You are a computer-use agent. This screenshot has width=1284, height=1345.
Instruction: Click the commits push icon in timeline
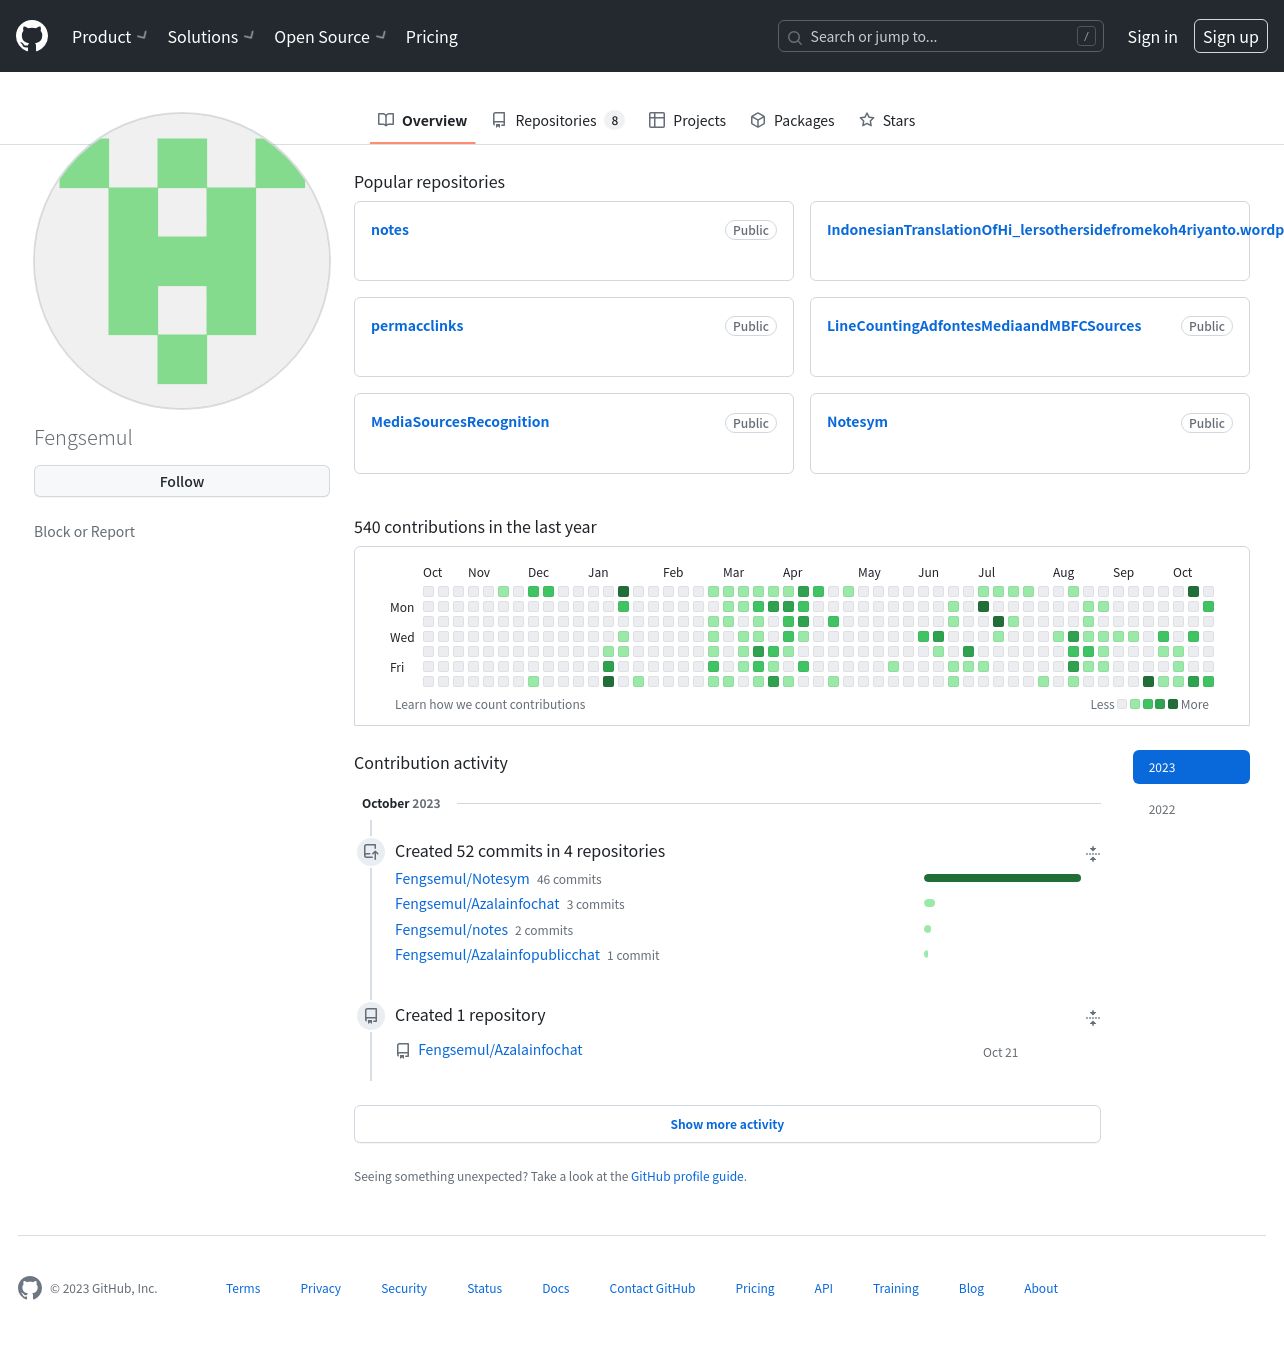coord(371,852)
